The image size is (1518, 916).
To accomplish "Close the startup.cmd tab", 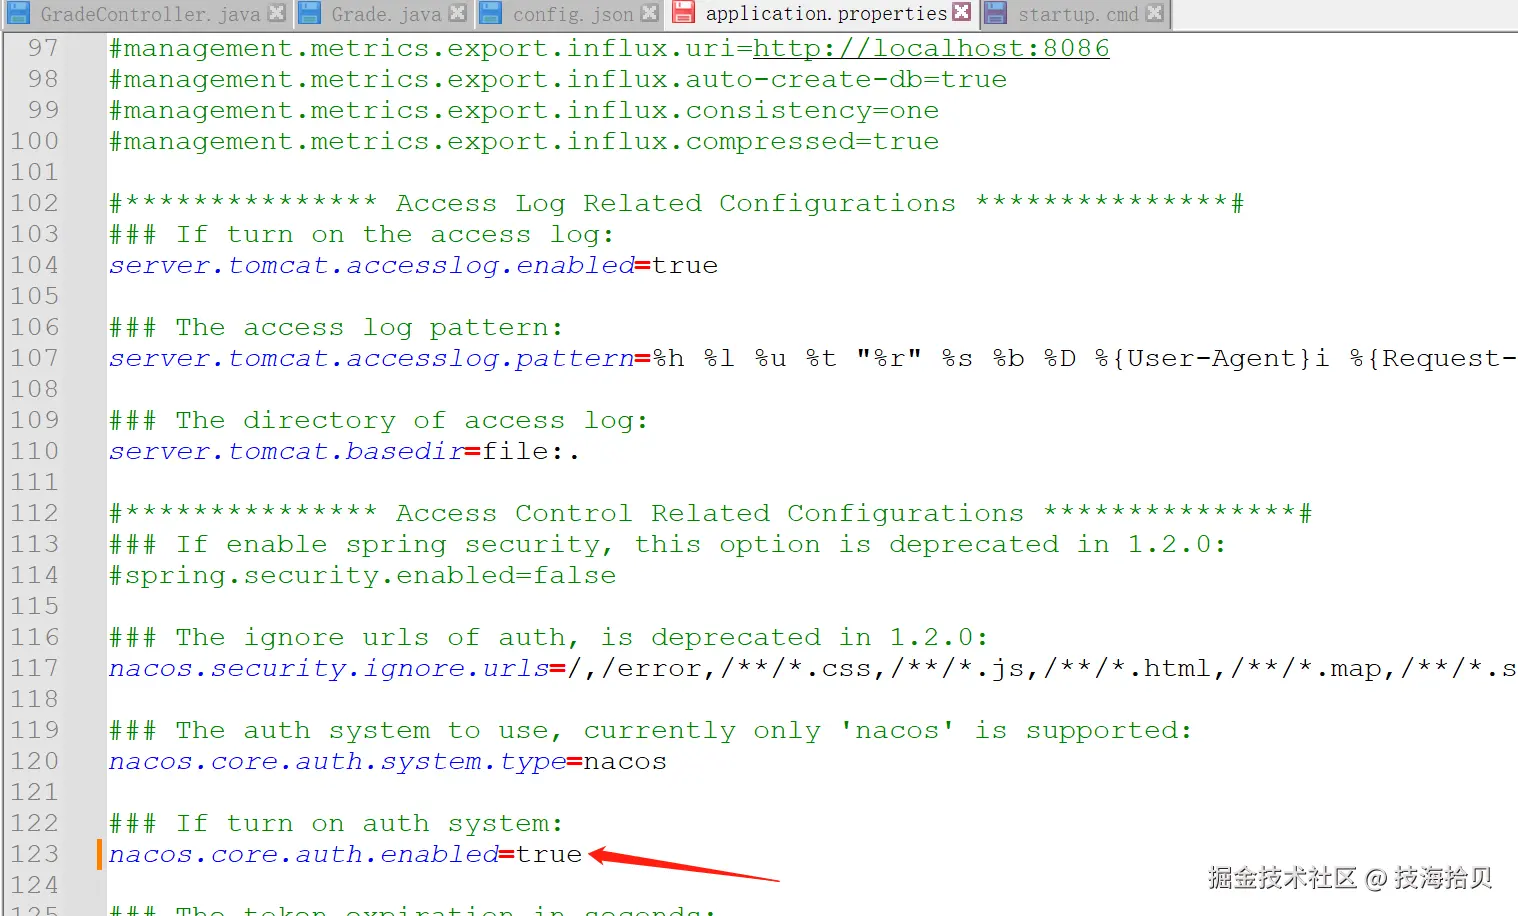I will click(1154, 13).
